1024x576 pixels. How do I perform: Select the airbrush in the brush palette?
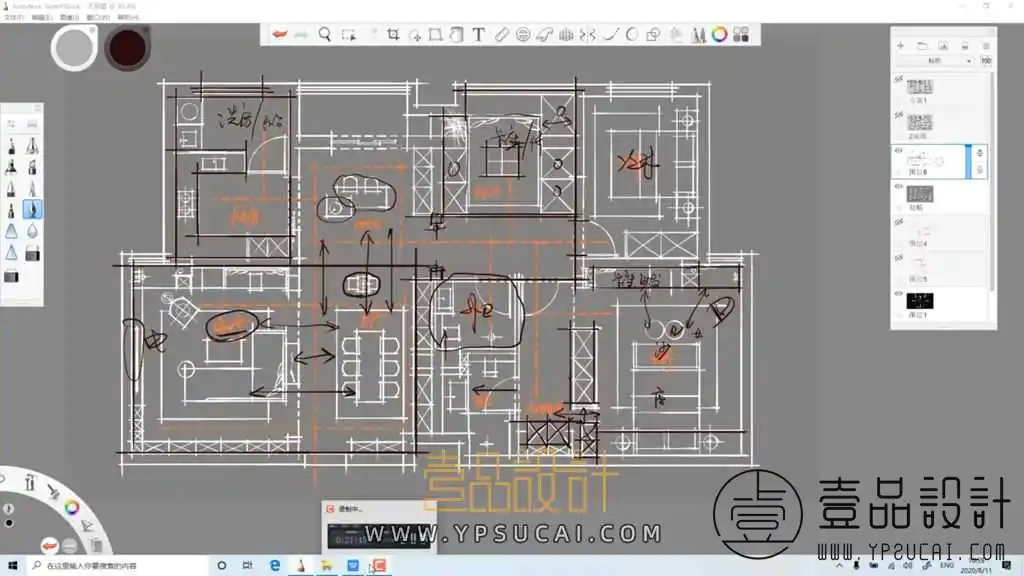pos(11,168)
